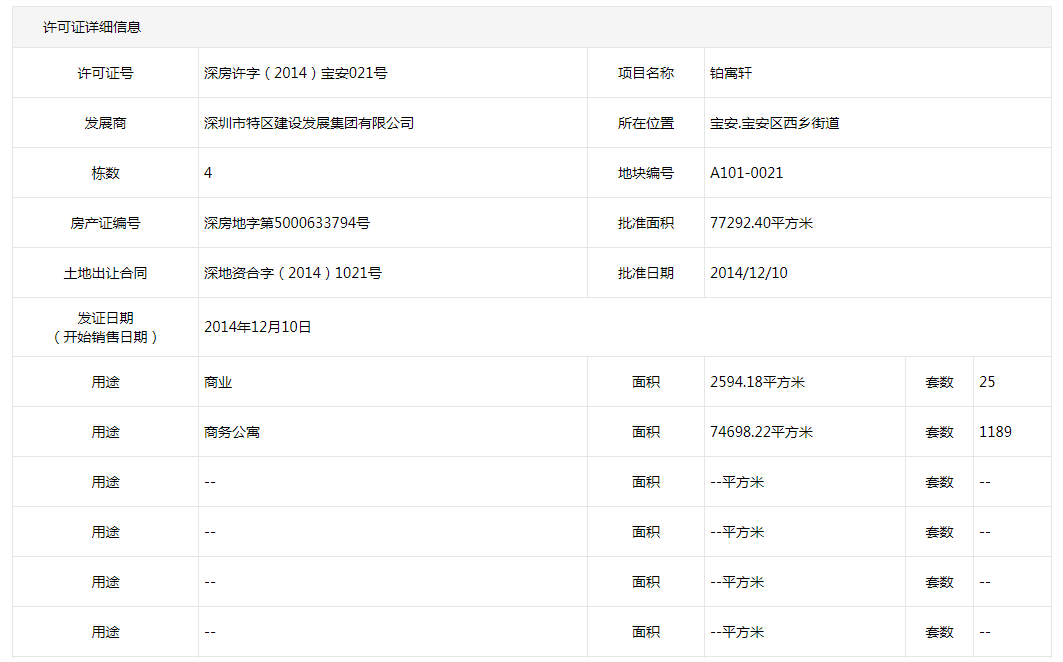Select approval date 2014/12/10
Viewport: 1063px width, 662px height.
coord(748,273)
